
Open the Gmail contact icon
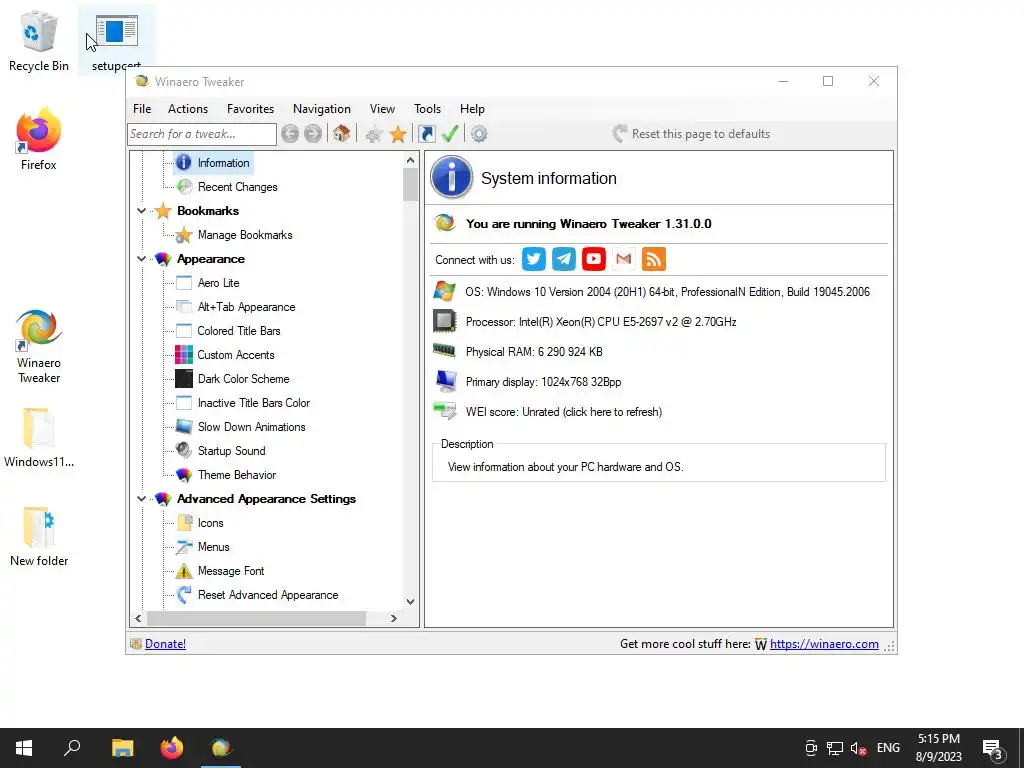click(x=624, y=259)
